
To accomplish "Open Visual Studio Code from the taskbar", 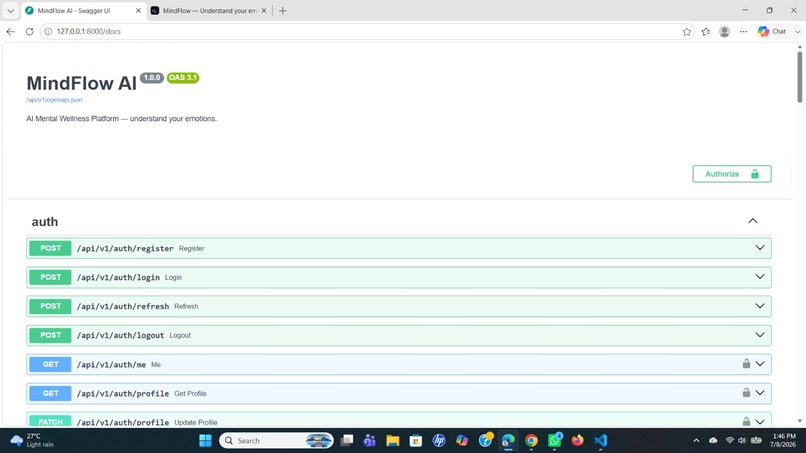I will click(x=601, y=441).
